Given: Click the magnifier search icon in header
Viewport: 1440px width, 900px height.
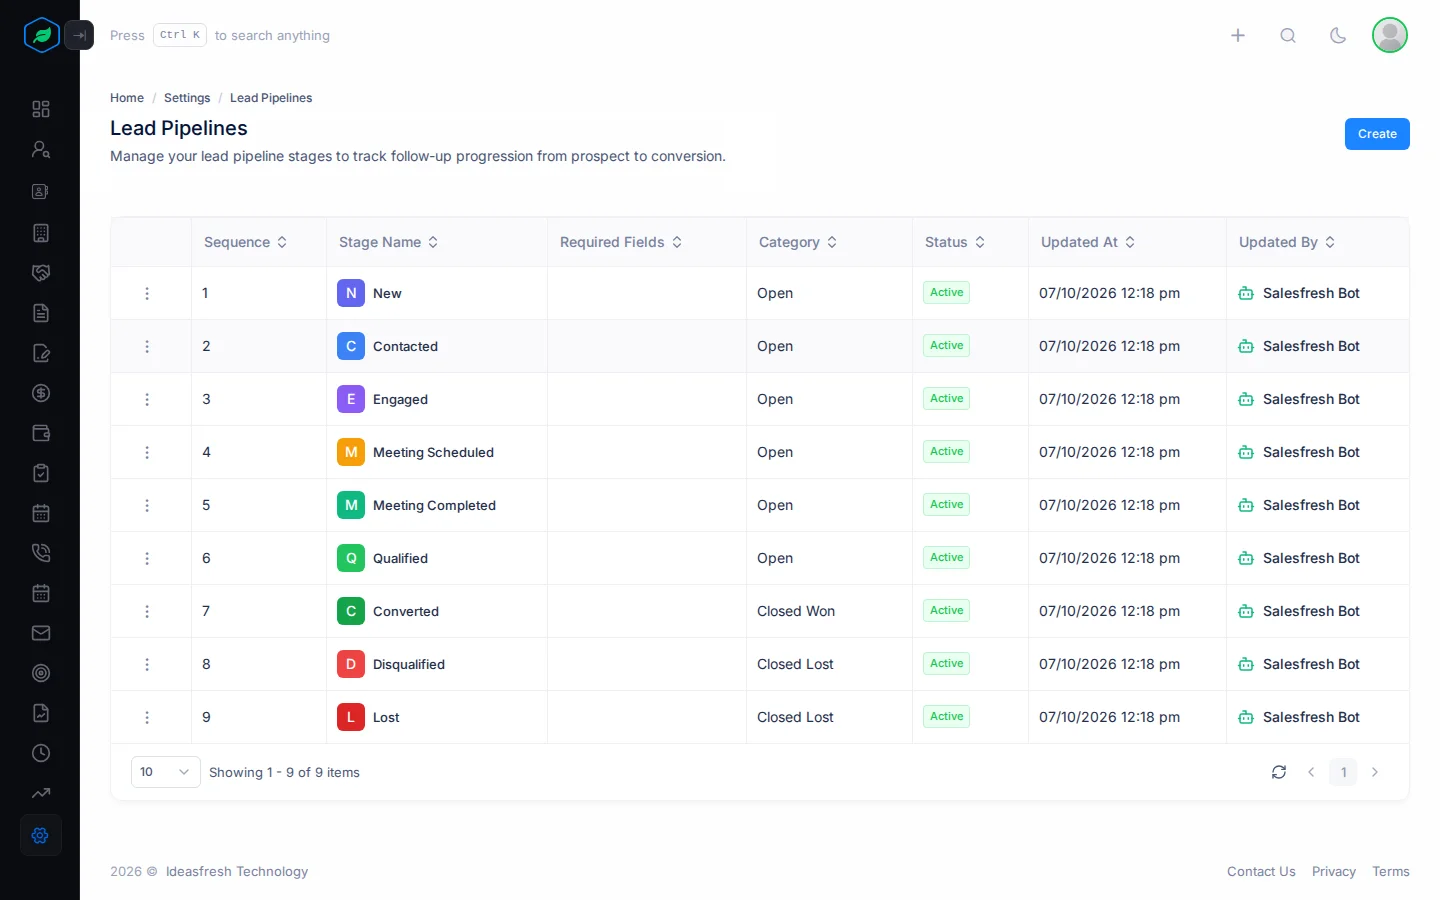Looking at the screenshot, I should pyautogui.click(x=1288, y=35).
